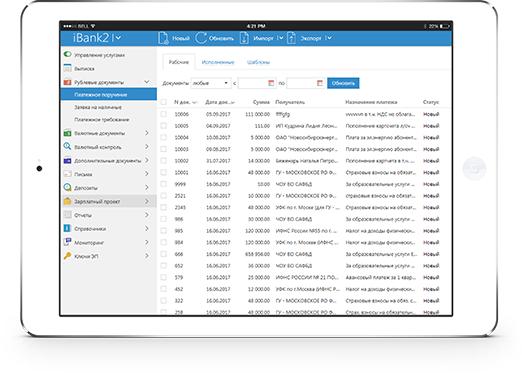Click Дополнительные документы sidebar icon
Viewport: 522px width, 373px height.
[x=67, y=160]
